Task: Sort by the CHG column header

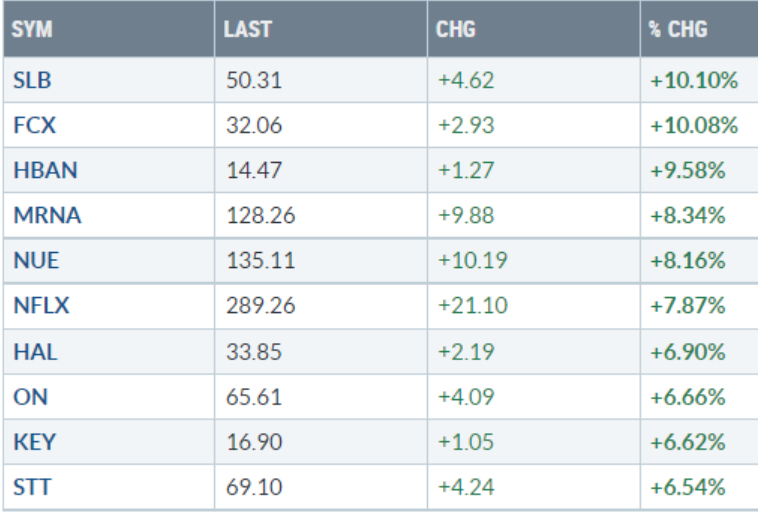Action: click(x=456, y=29)
